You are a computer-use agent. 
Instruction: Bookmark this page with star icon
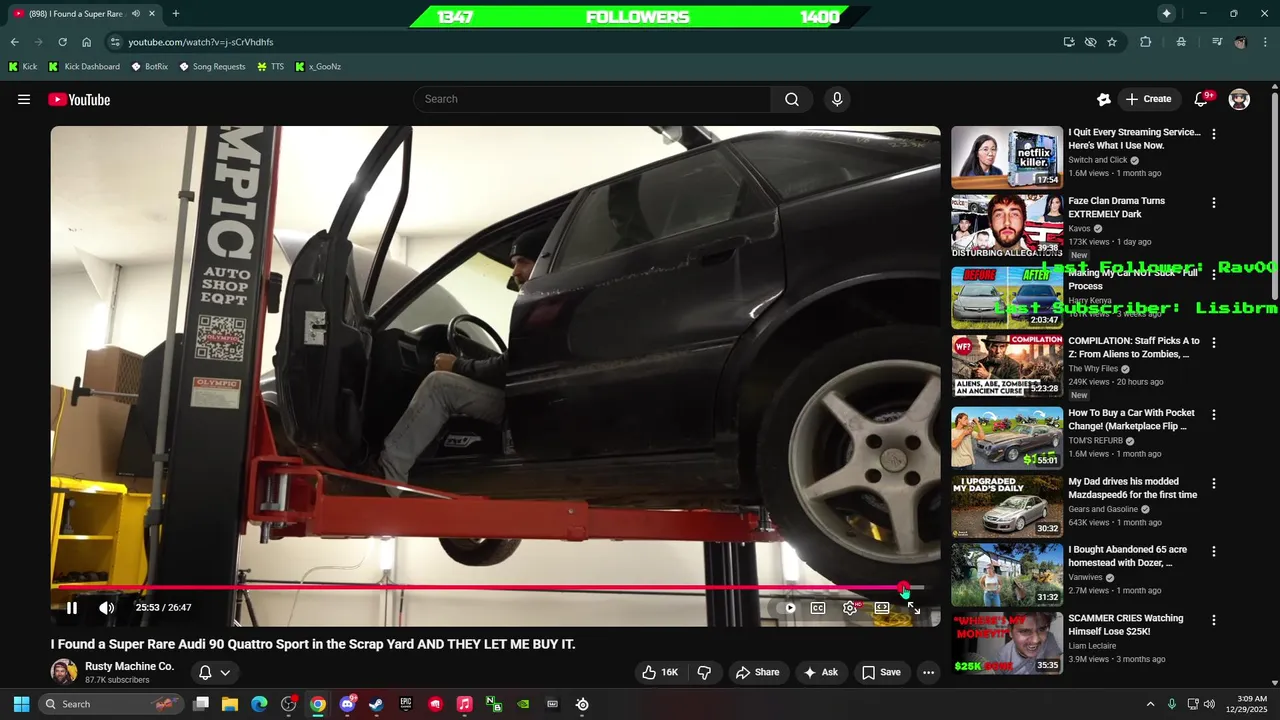1112,42
